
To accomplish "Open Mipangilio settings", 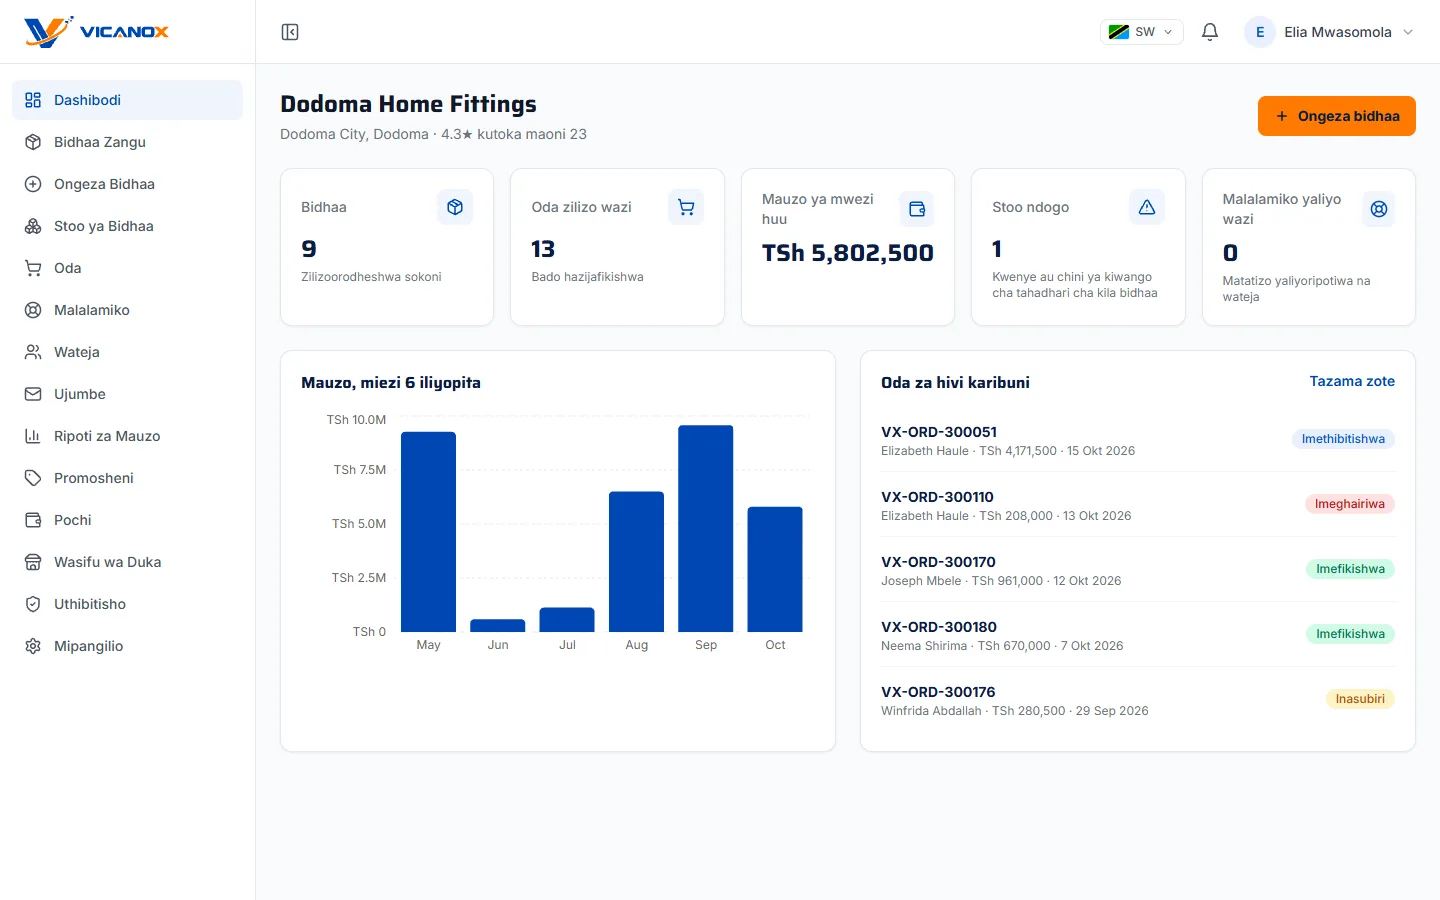I will tap(127, 646).
